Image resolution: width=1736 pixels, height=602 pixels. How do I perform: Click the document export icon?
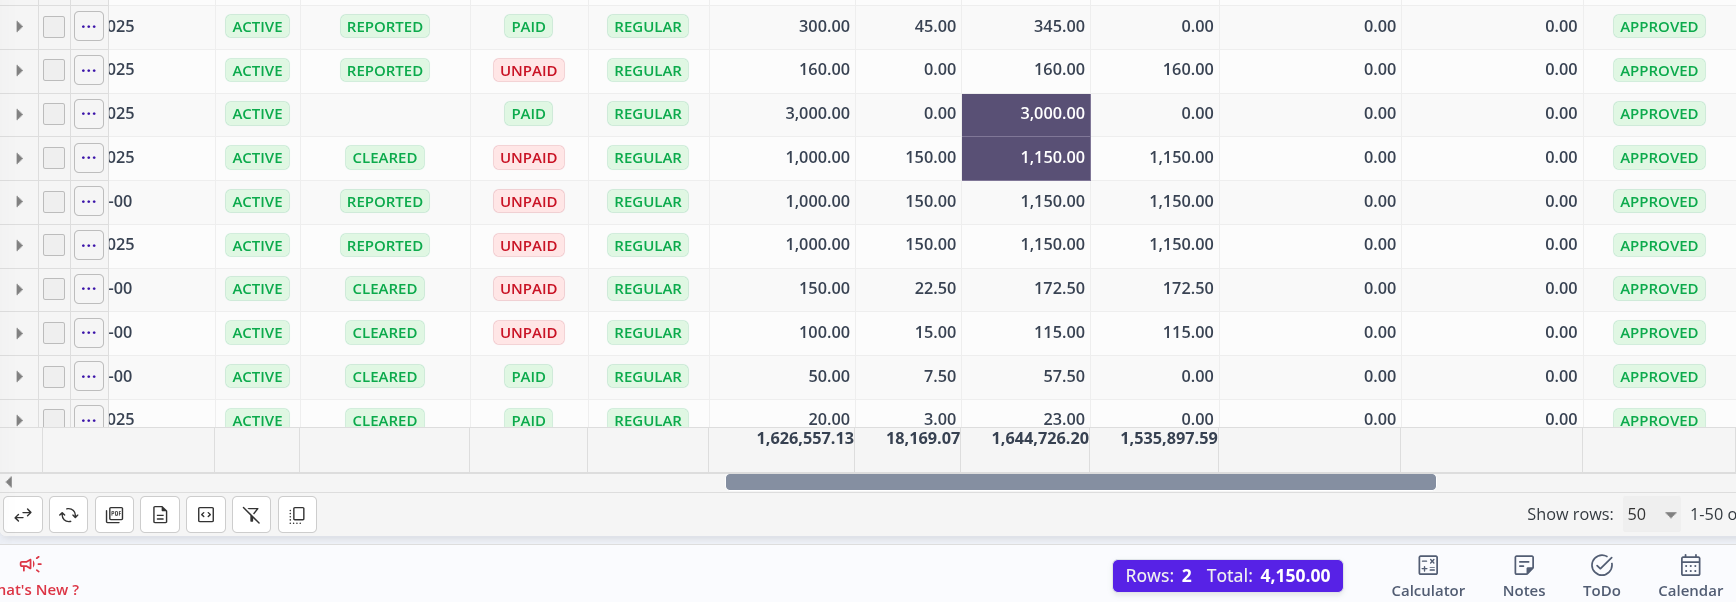160,515
